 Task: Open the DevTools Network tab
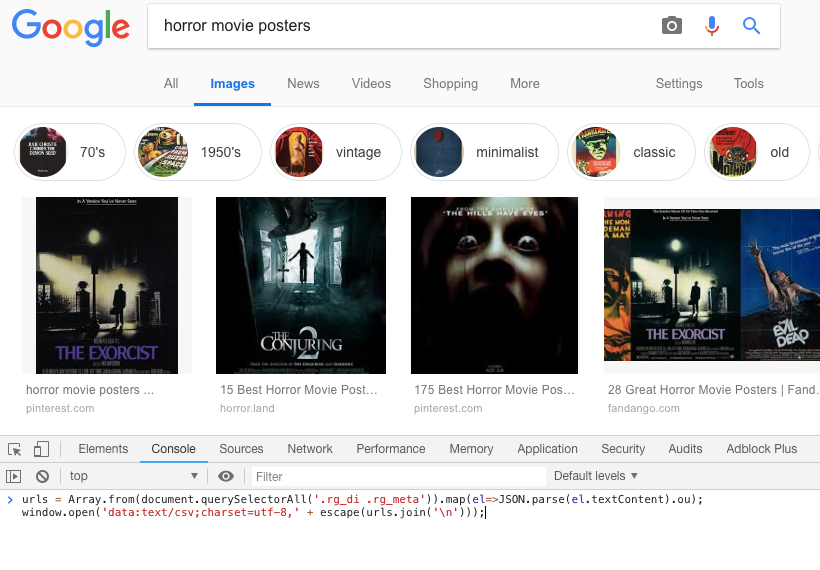[310, 449]
